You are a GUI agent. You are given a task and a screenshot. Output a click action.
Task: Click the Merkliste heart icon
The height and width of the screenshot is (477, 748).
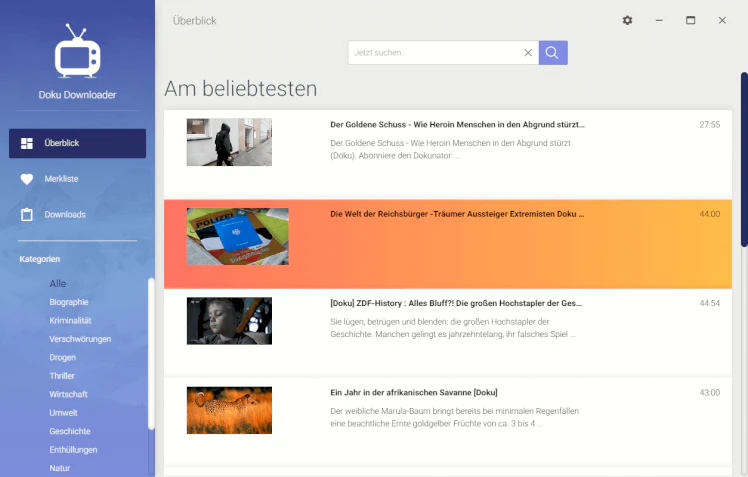click(27, 179)
